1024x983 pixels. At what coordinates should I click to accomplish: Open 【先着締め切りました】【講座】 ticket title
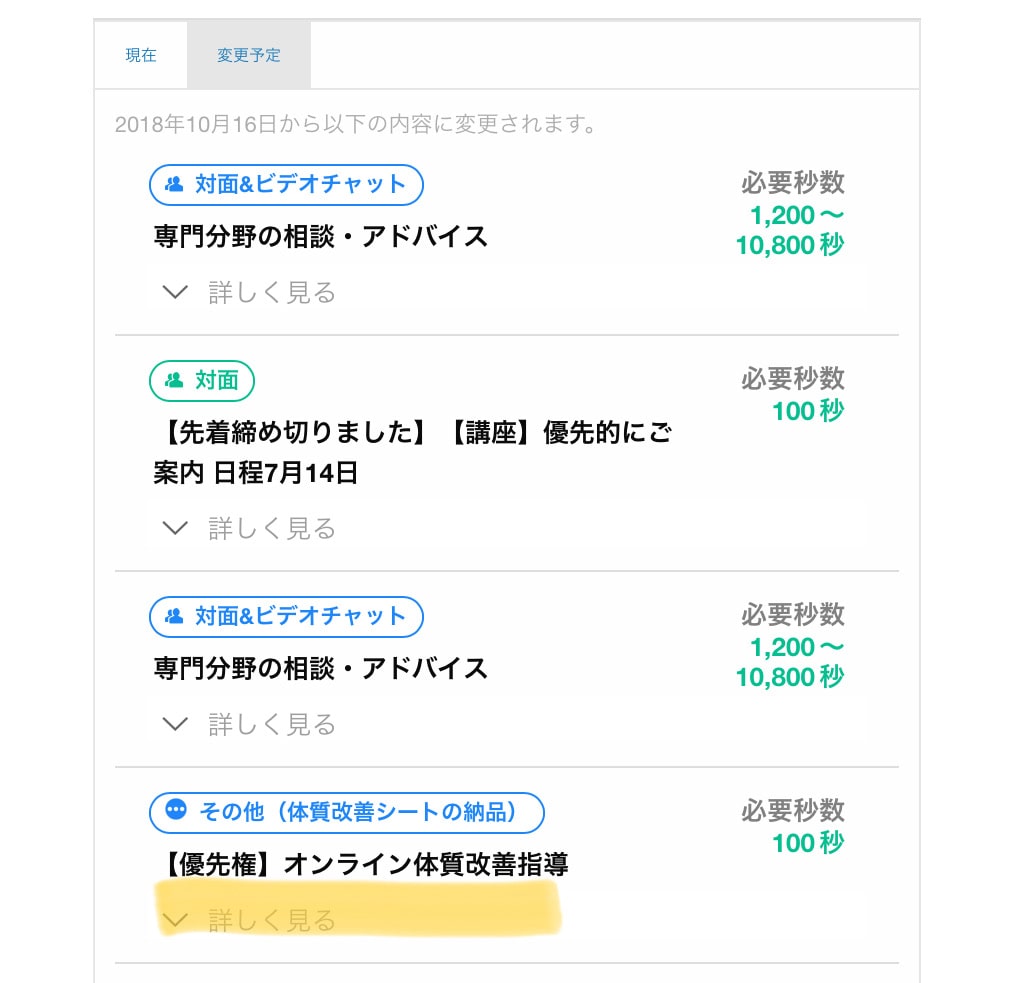point(413,453)
